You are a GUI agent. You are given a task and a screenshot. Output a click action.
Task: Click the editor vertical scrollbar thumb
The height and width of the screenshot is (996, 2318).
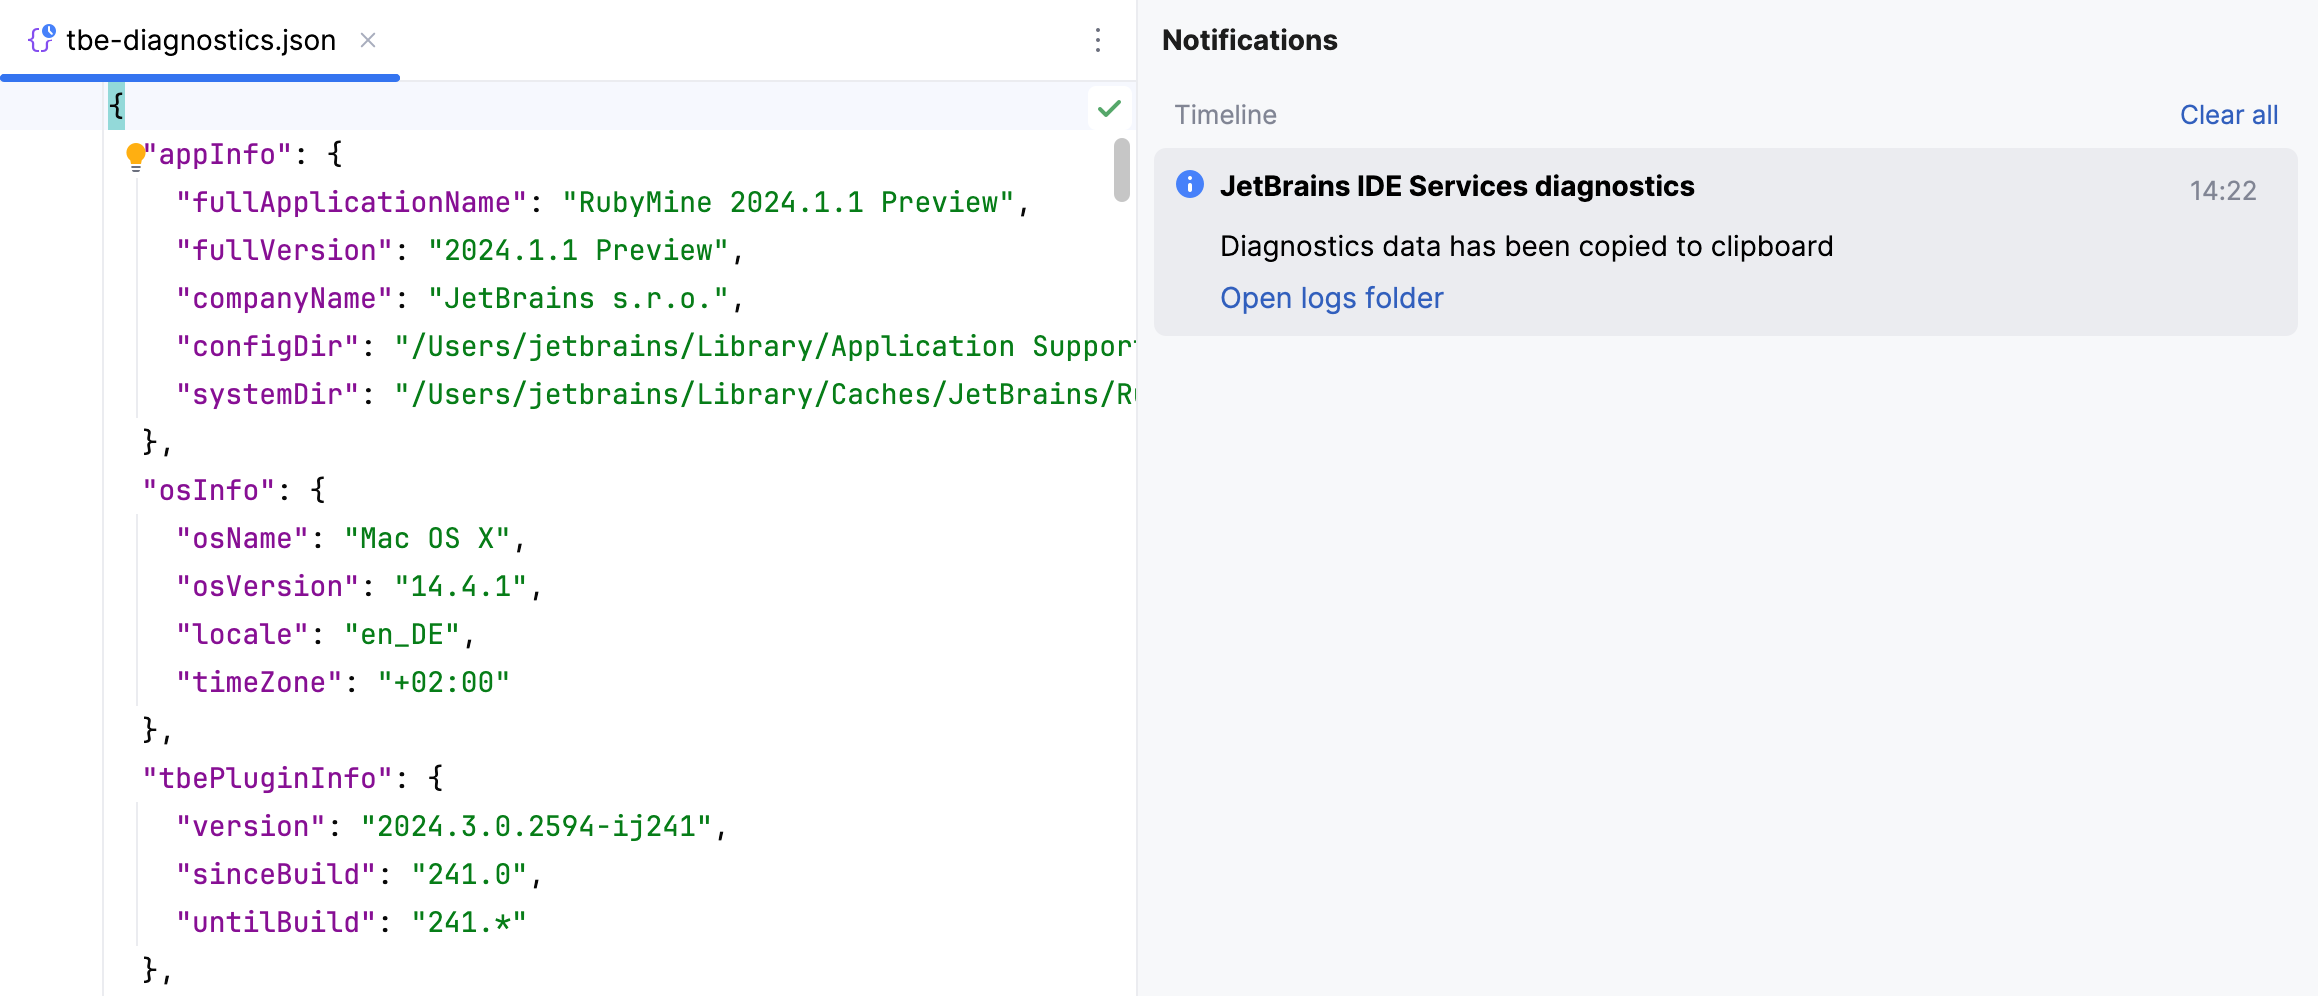click(x=1122, y=170)
